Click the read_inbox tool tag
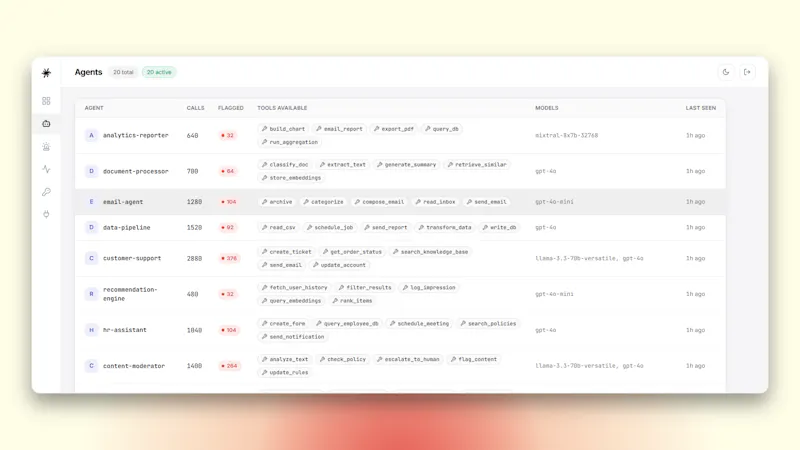The width and height of the screenshot is (800, 450). 435,202
